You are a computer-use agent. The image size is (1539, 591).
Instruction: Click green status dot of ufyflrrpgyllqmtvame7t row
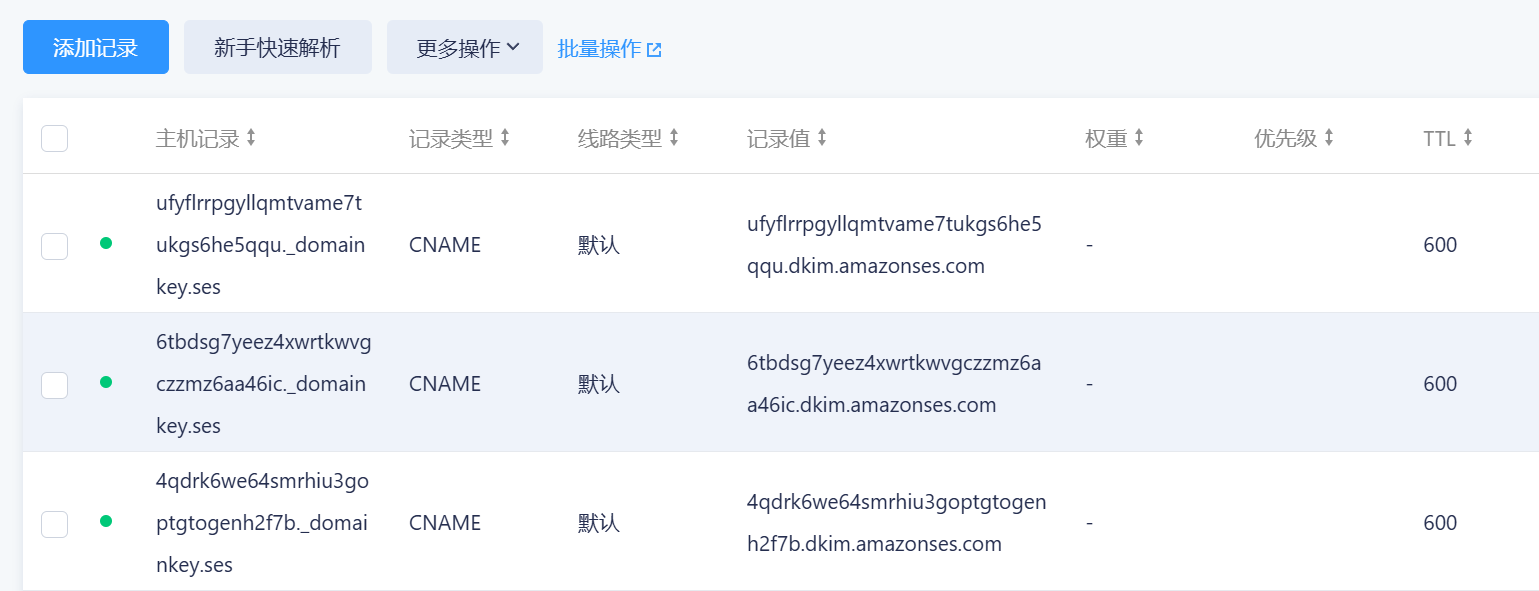click(106, 243)
